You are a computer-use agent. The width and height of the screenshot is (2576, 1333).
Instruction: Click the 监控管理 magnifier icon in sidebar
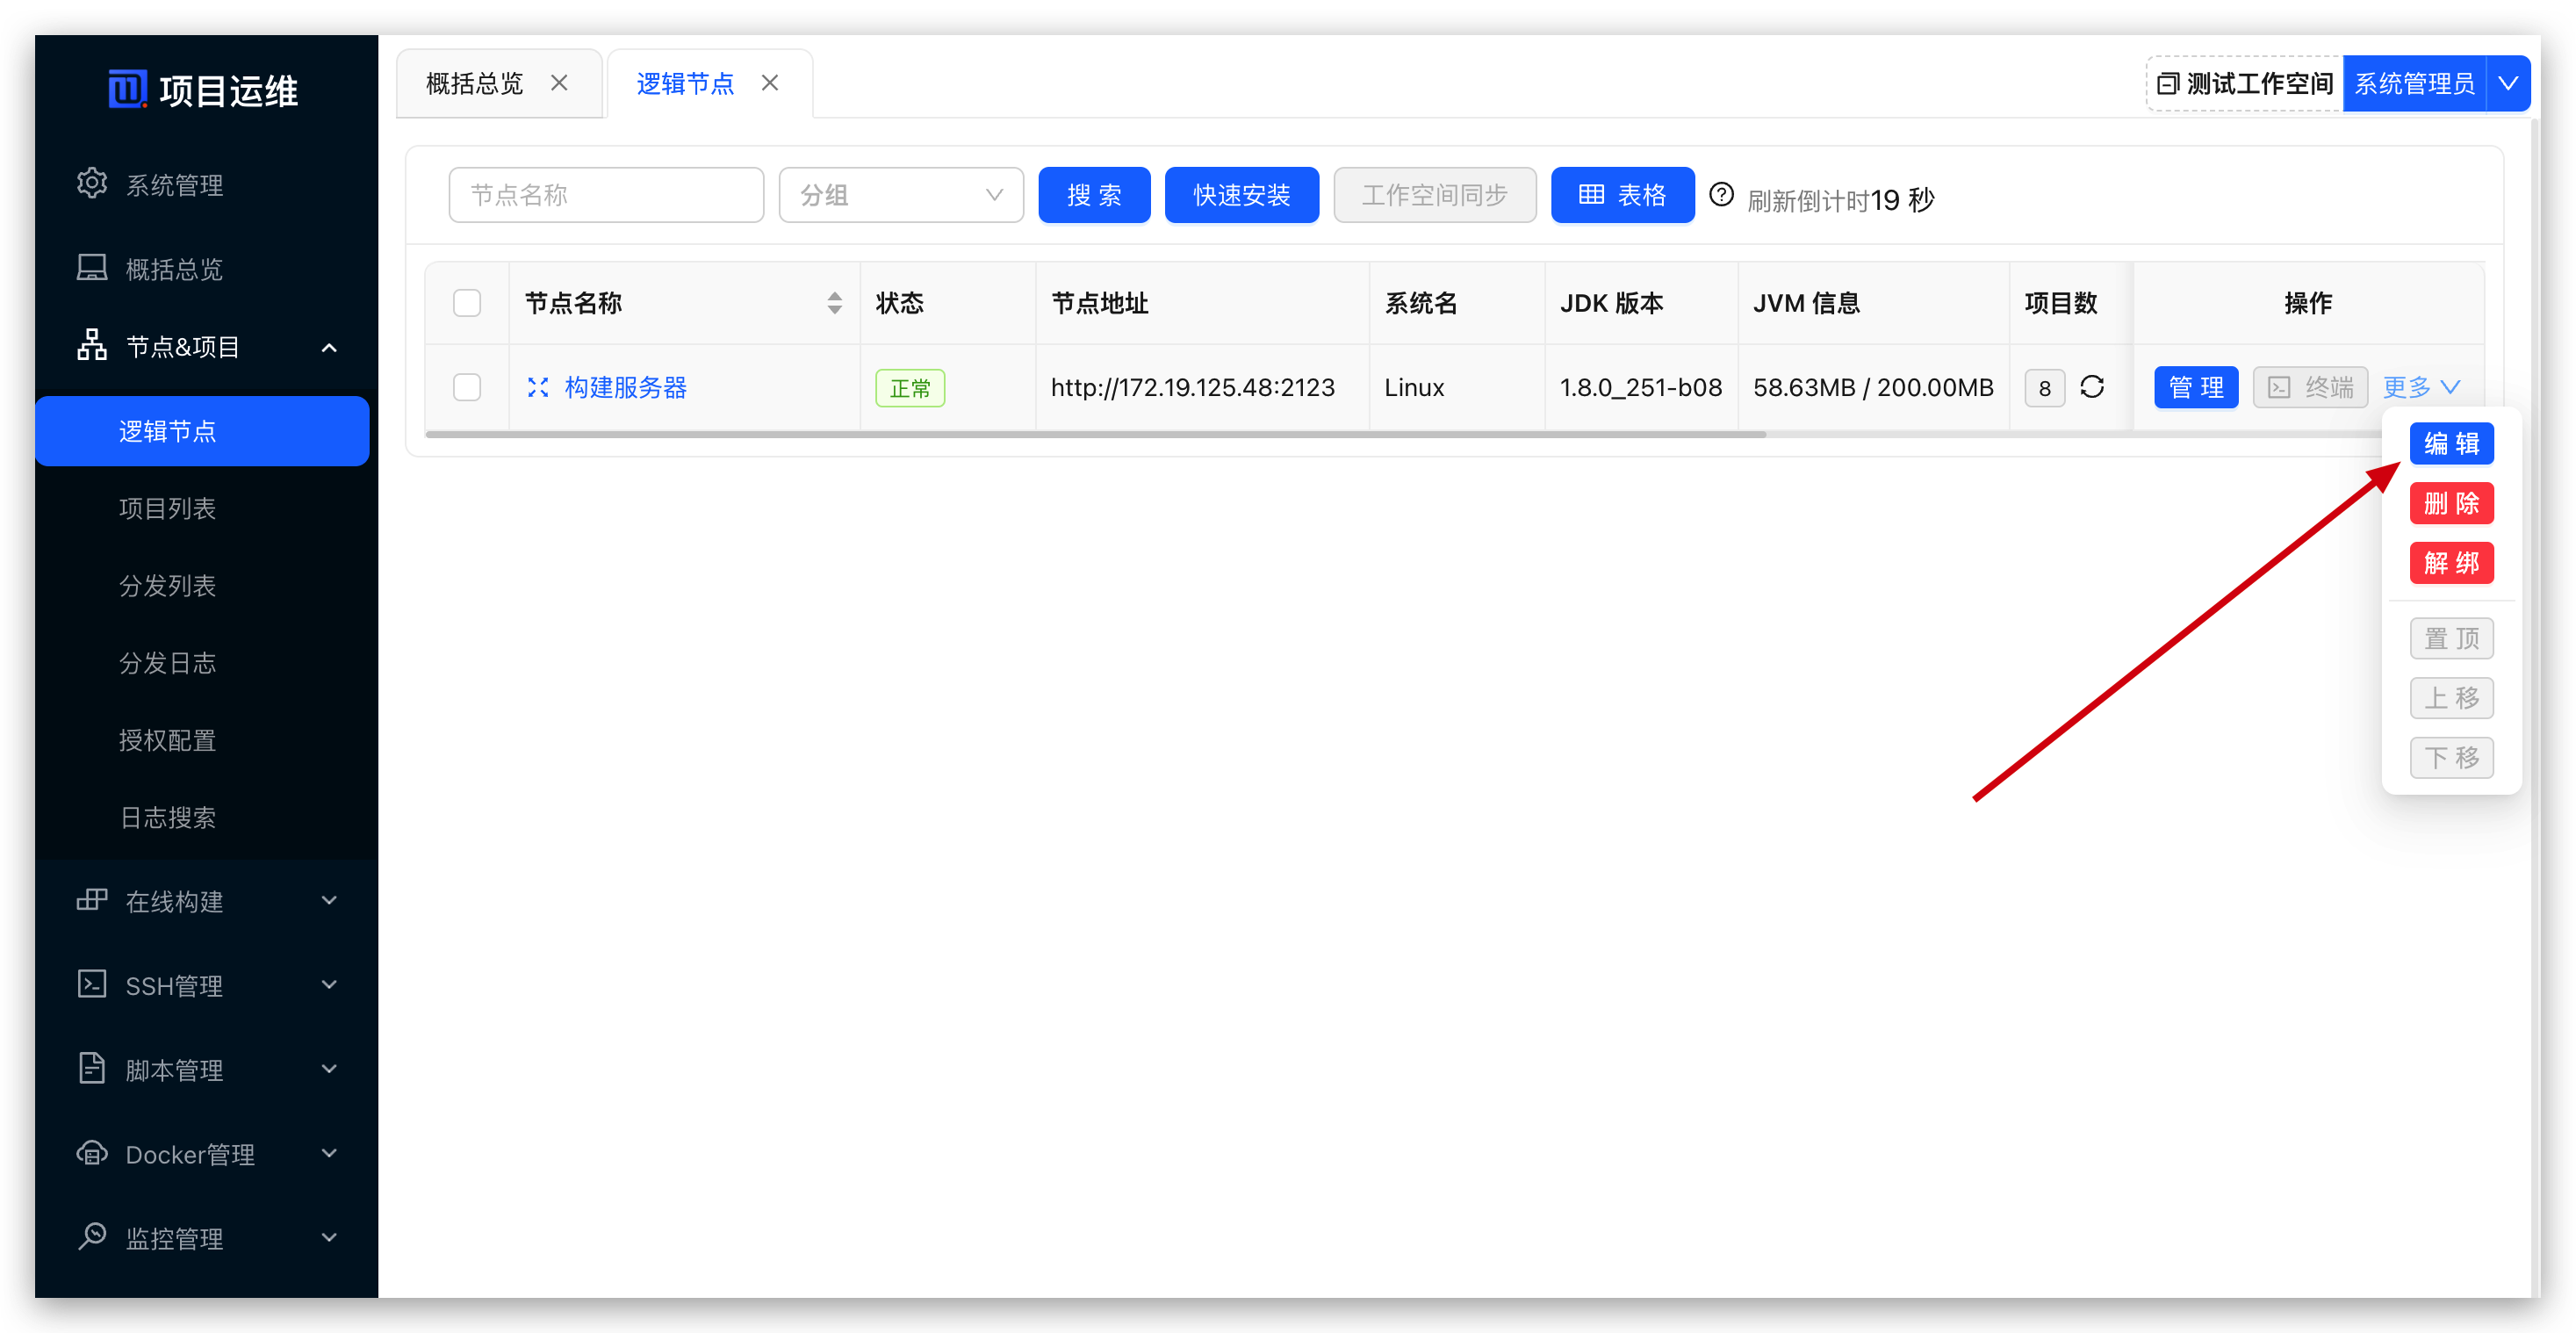point(92,1237)
